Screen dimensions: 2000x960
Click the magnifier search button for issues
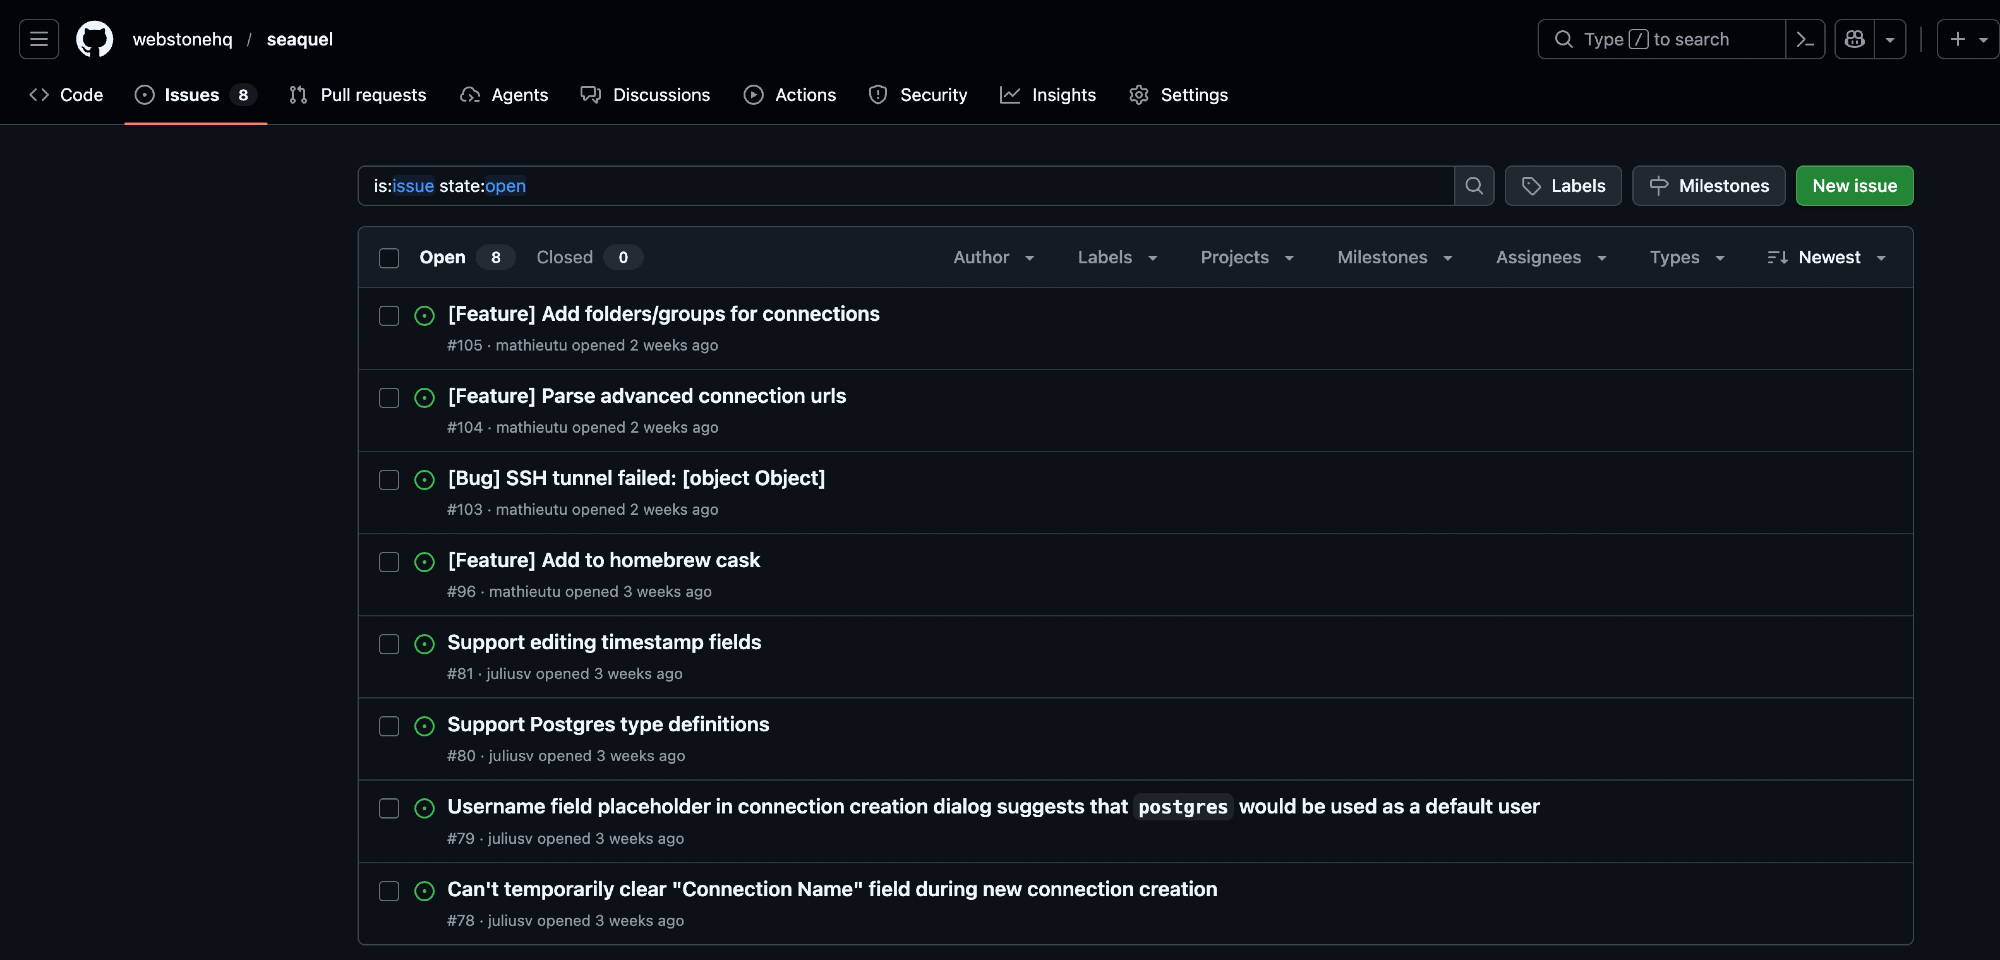(x=1474, y=186)
